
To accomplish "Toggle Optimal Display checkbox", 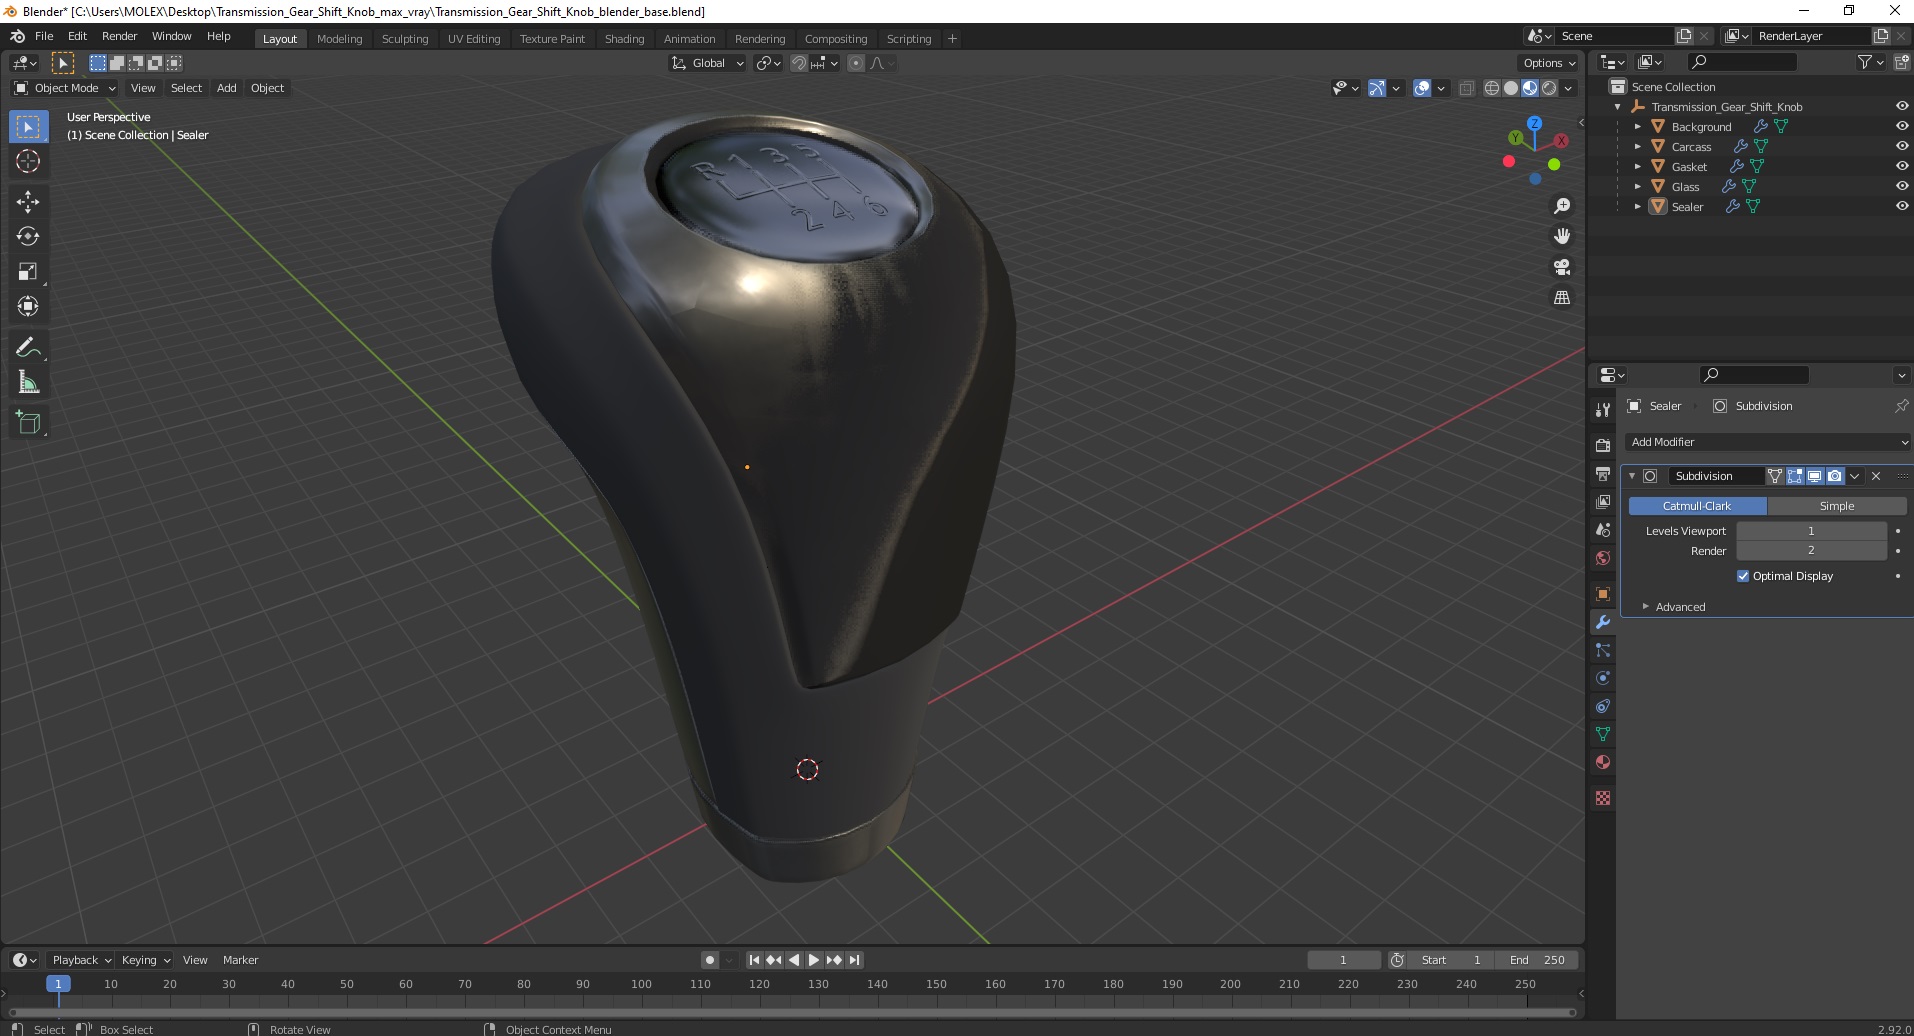I will pos(1743,576).
